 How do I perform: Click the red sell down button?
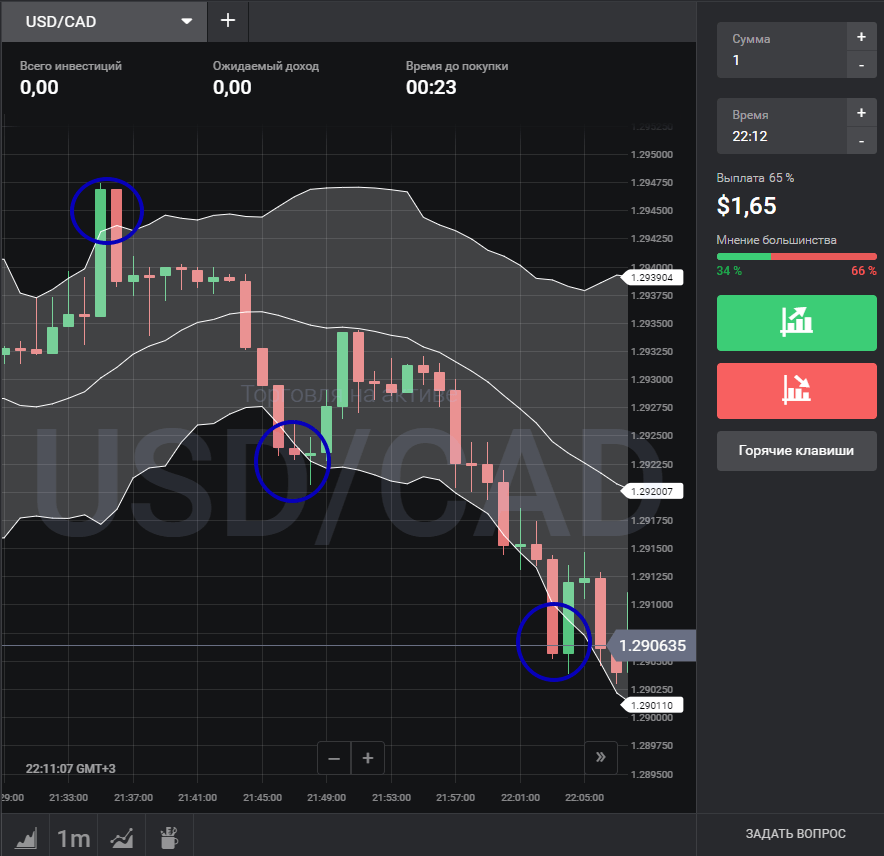click(796, 391)
